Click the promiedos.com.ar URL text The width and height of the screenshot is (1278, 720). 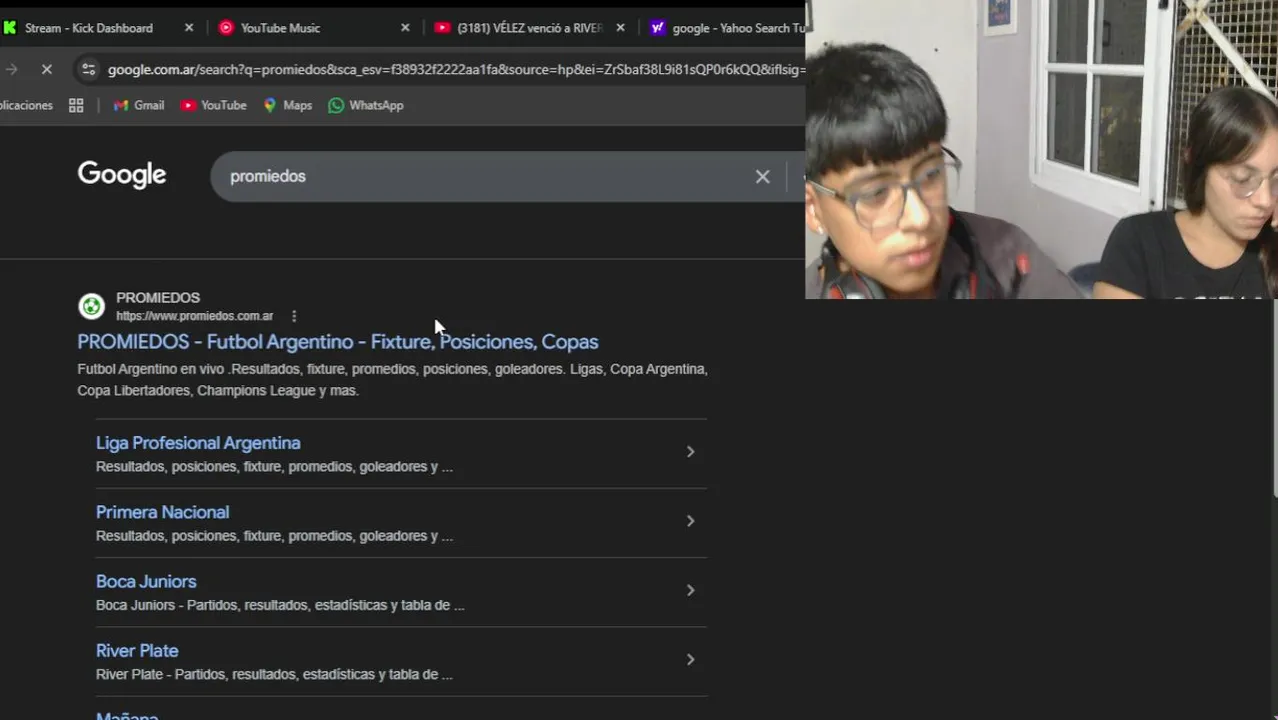click(194, 316)
